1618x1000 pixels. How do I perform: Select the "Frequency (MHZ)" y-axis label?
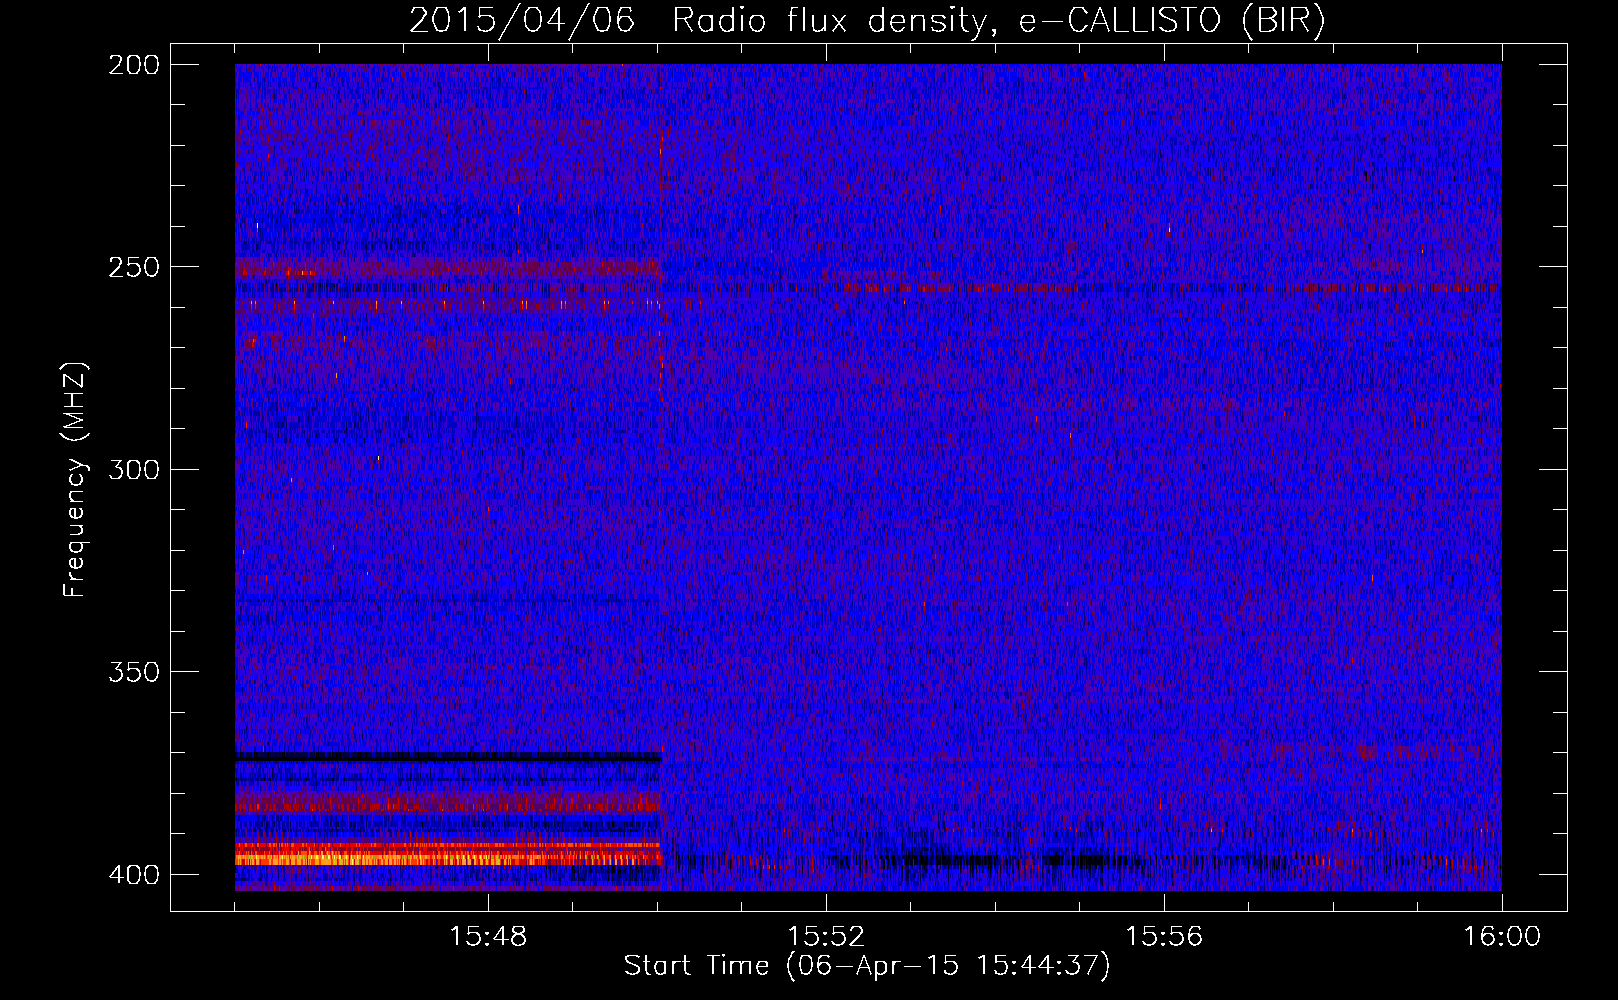tap(74, 480)
